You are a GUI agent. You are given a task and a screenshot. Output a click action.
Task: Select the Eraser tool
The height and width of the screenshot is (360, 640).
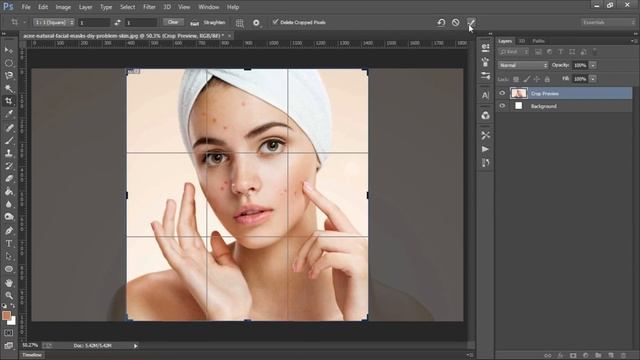pyautogui.click(x=9, y=178)
